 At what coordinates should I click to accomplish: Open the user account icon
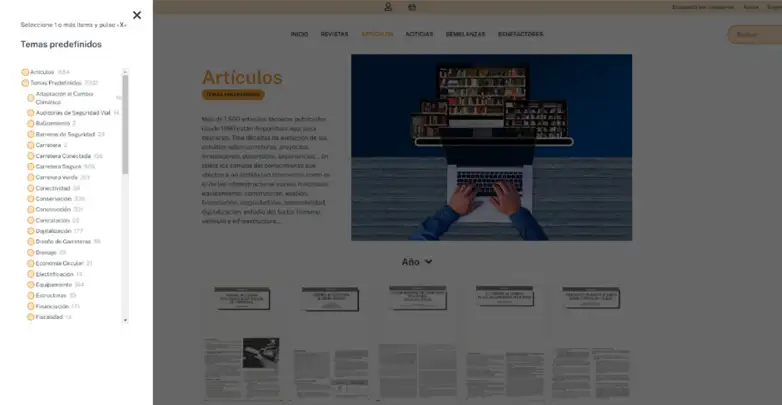pyautogui.click(x=388, y=7)
